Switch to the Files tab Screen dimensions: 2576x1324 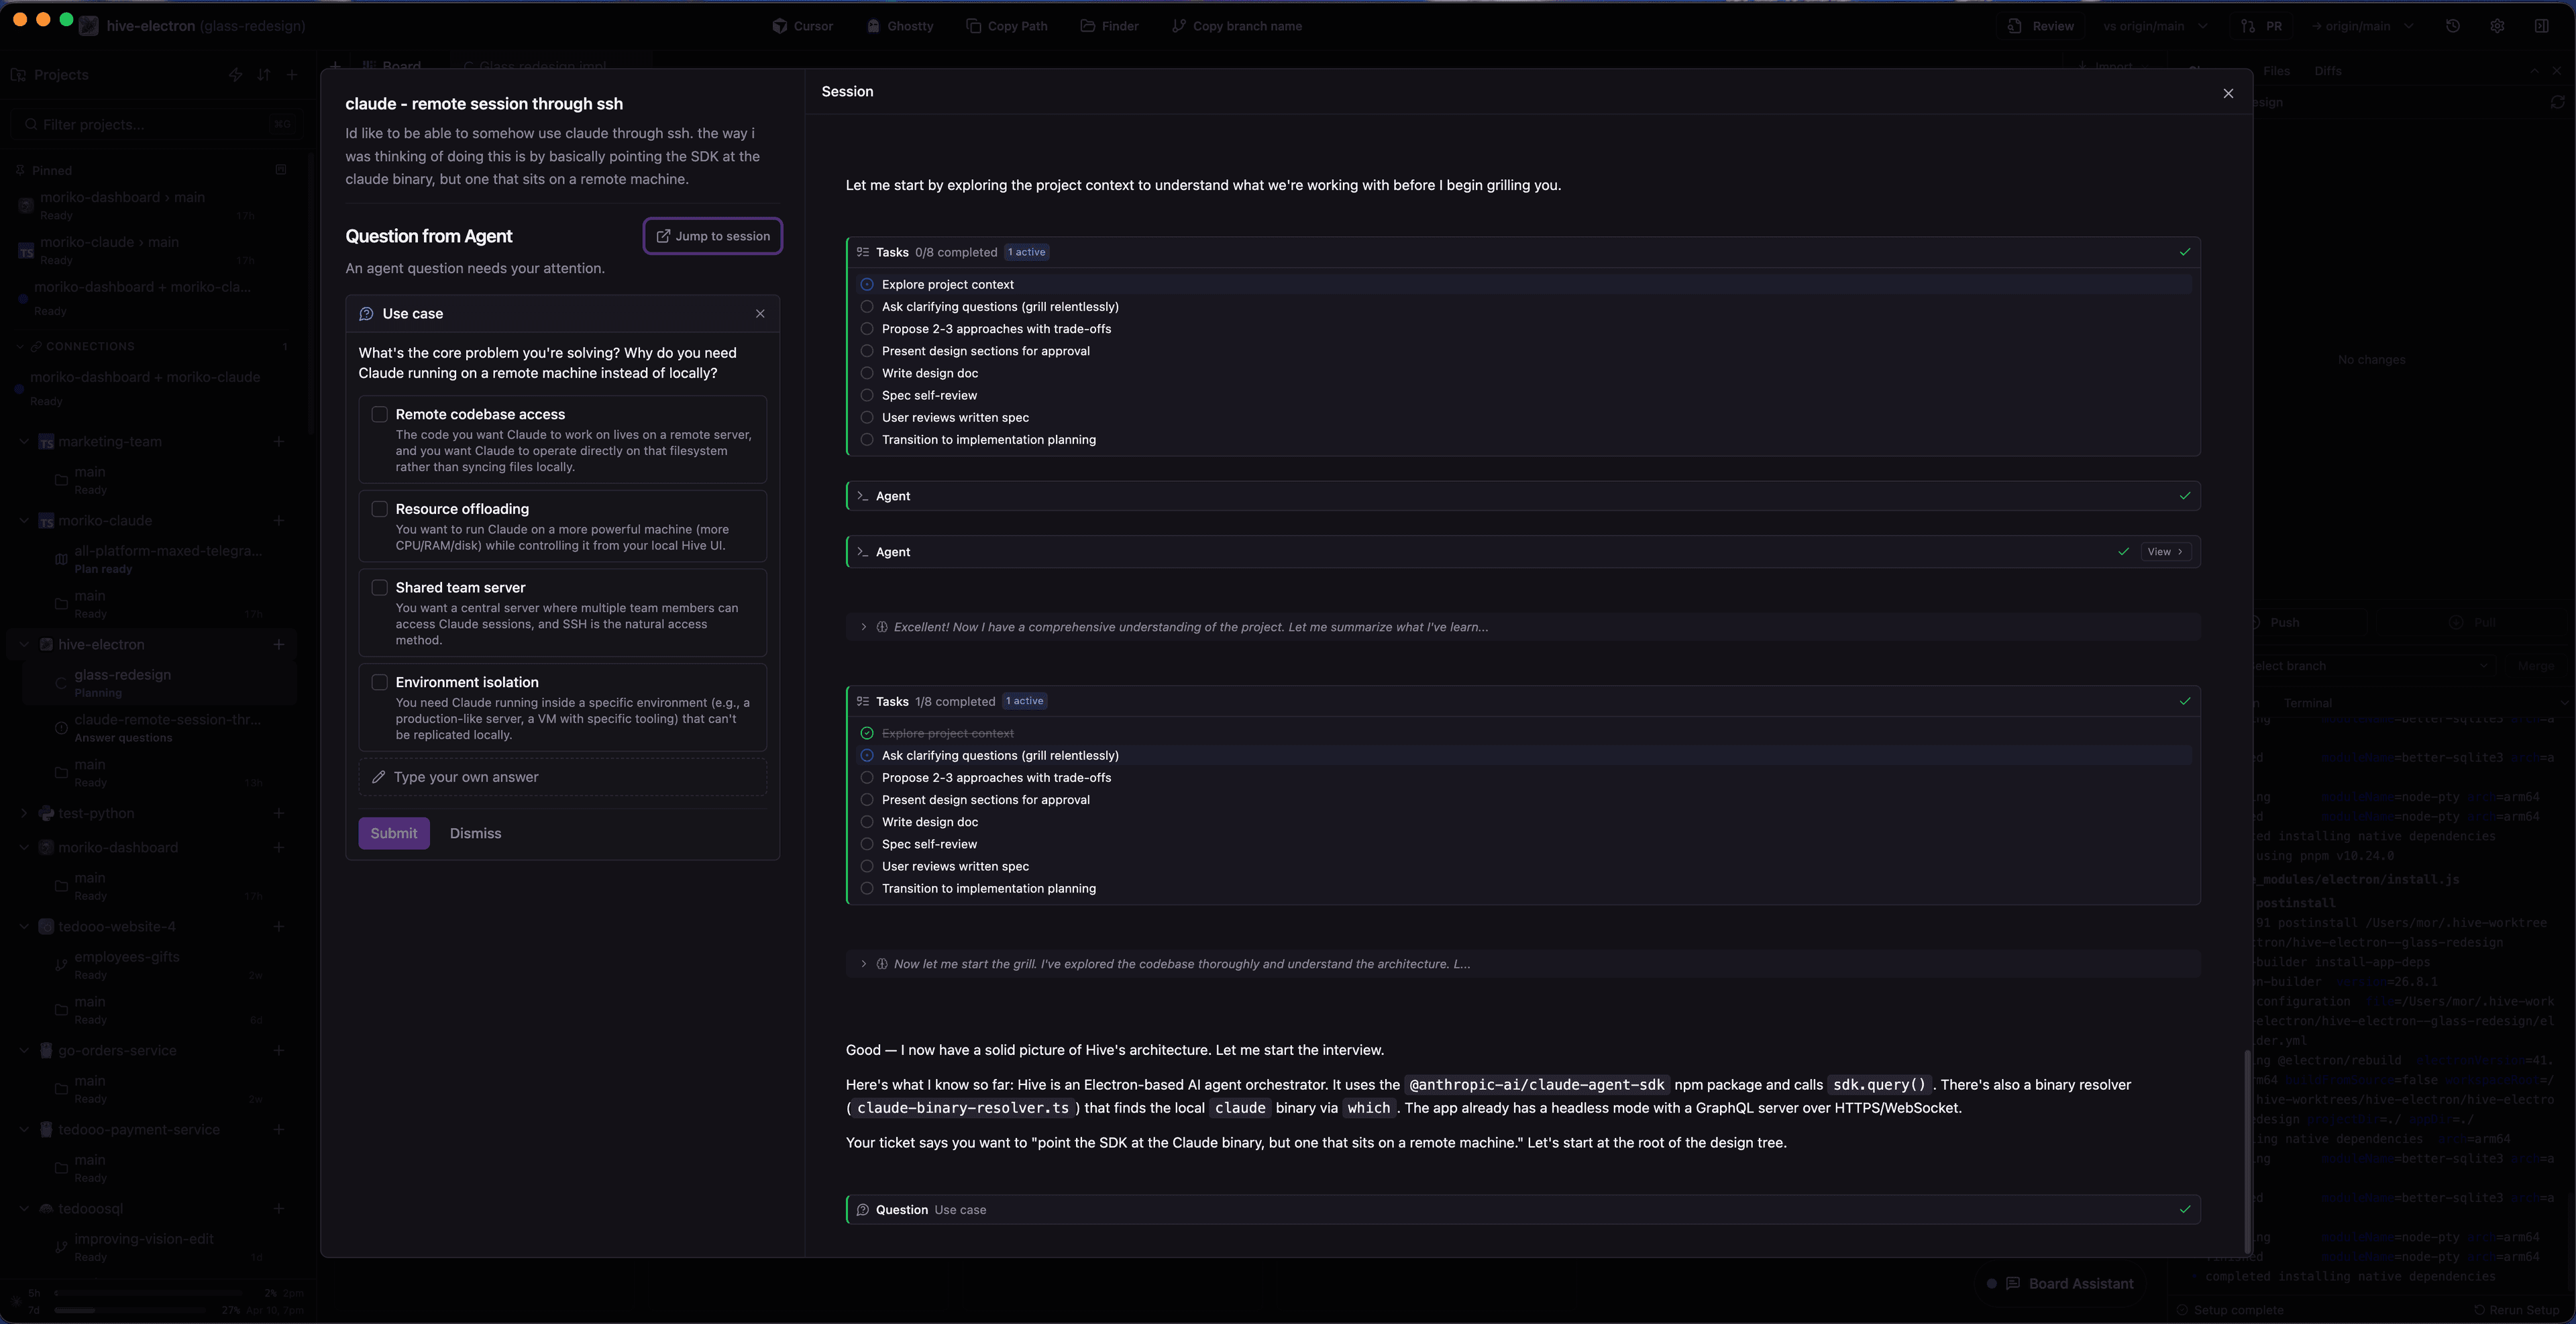coord(2276,71)
